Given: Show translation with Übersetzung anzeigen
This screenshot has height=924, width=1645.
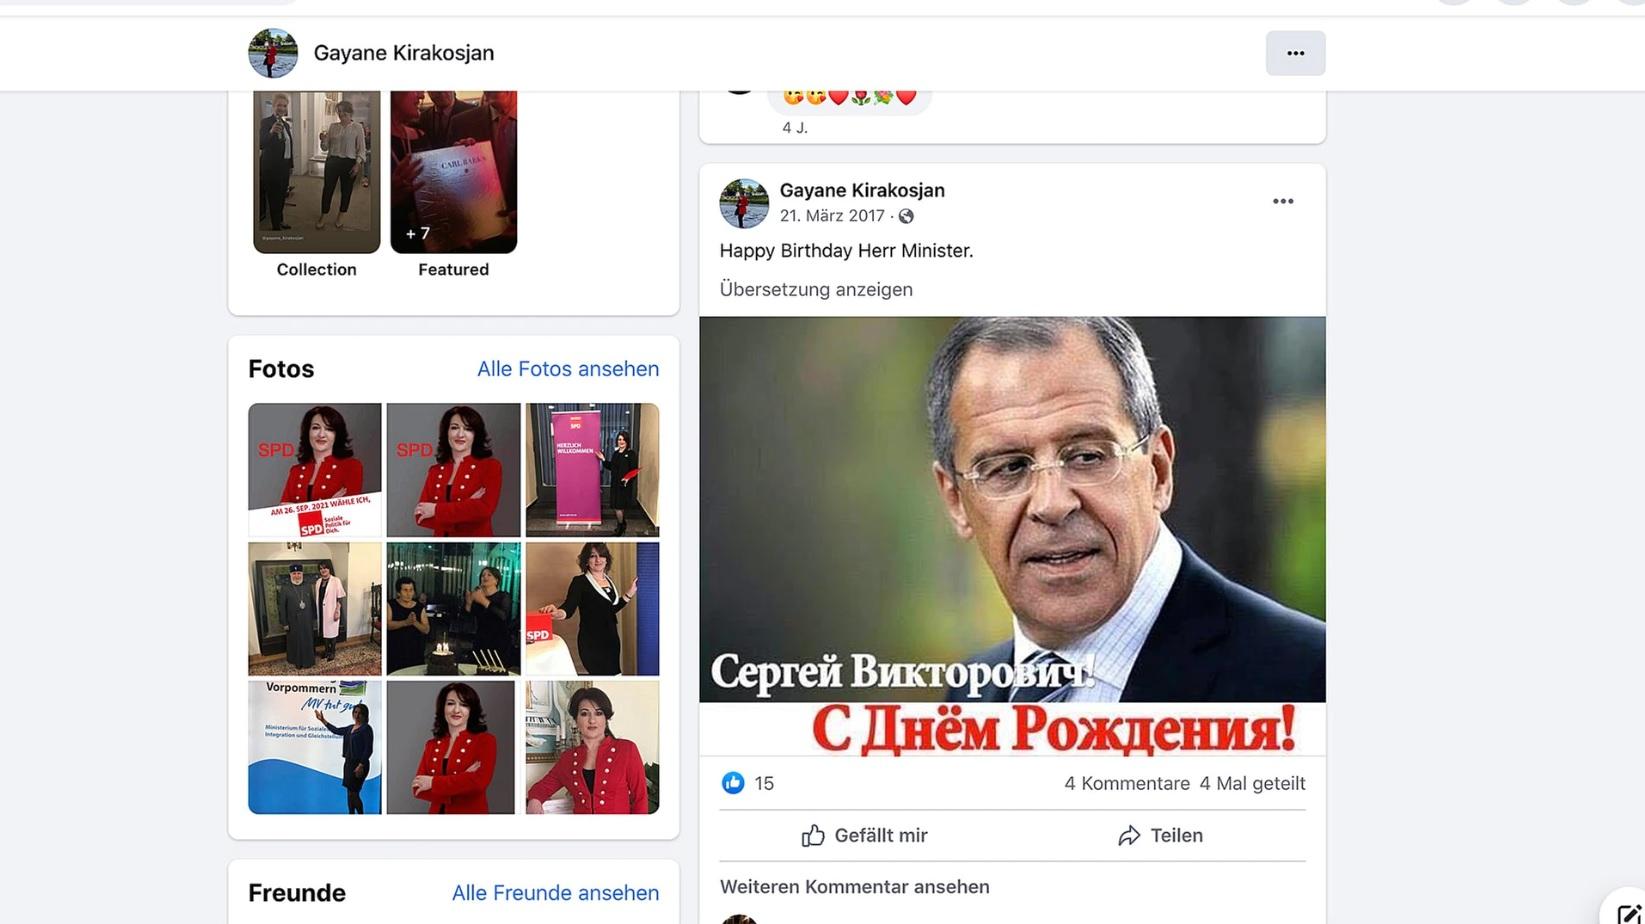Looking at the screenshot, I should tap(816, 289).
